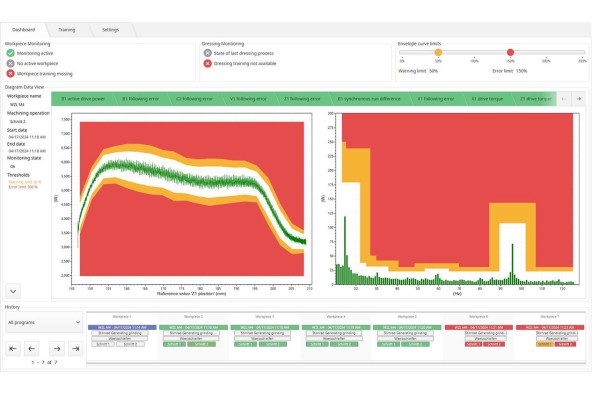Select the B1 synchronous run difference tab
Viewport: 592px width, 394px height.
click(369, 99)
